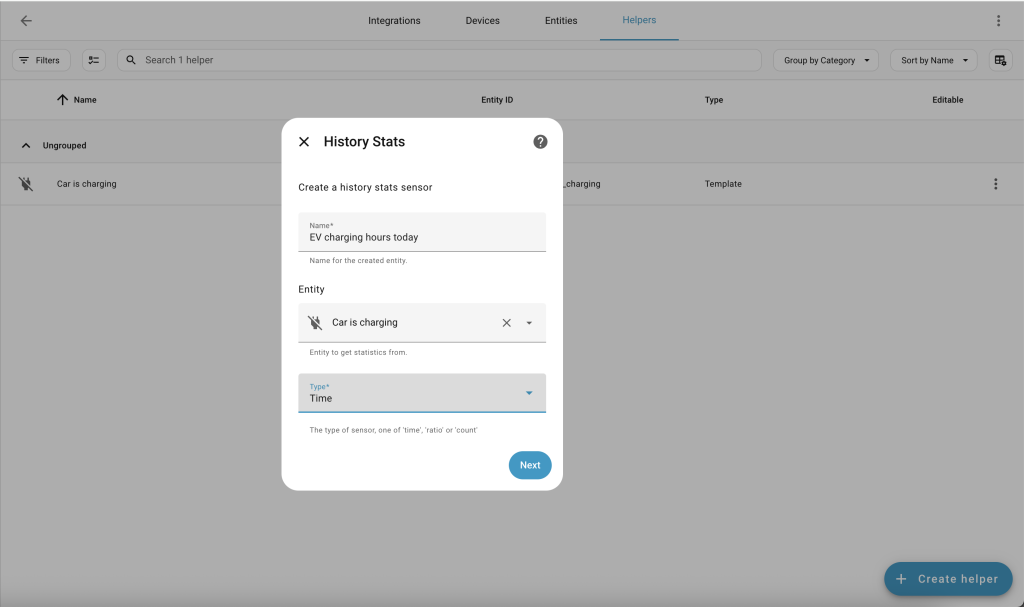Collapse the Ungrouped section
Screen dimensions: 1024x607
tap(26, 146)
